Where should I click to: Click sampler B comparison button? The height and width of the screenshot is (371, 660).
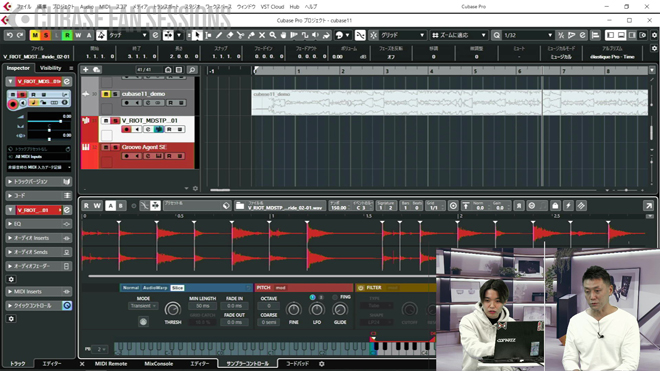tap(121, 206)
